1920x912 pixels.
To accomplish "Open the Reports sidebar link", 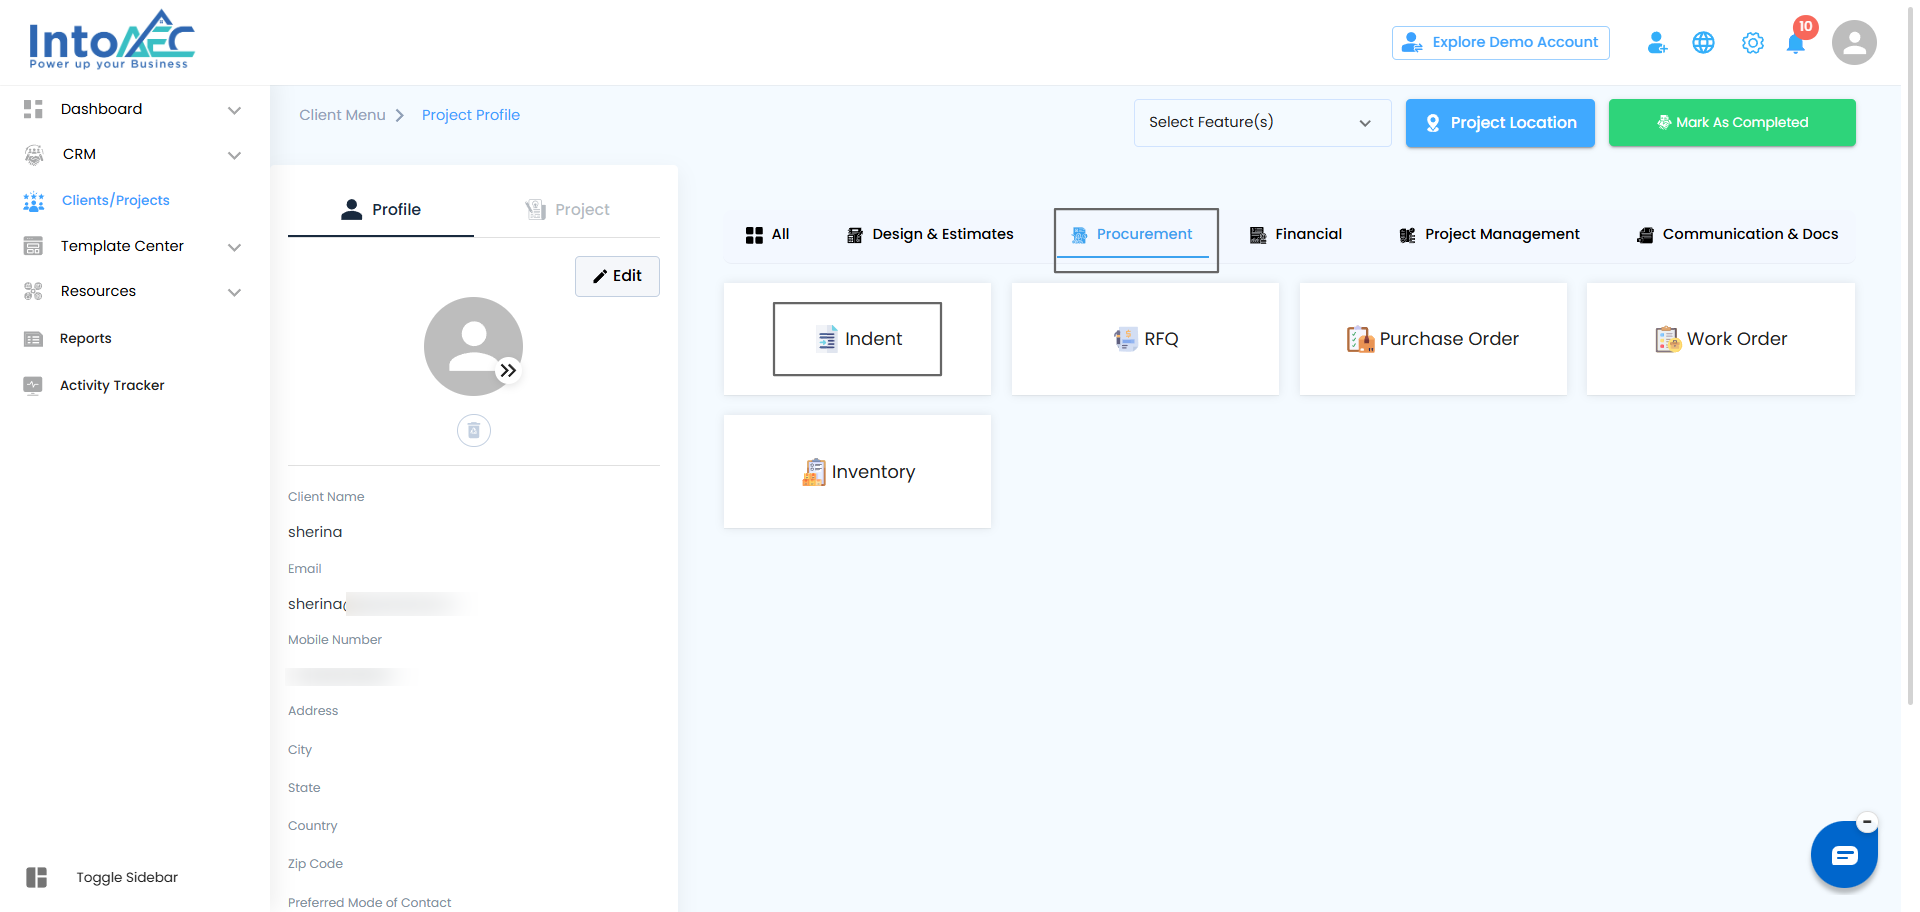I will pos(86,339).
